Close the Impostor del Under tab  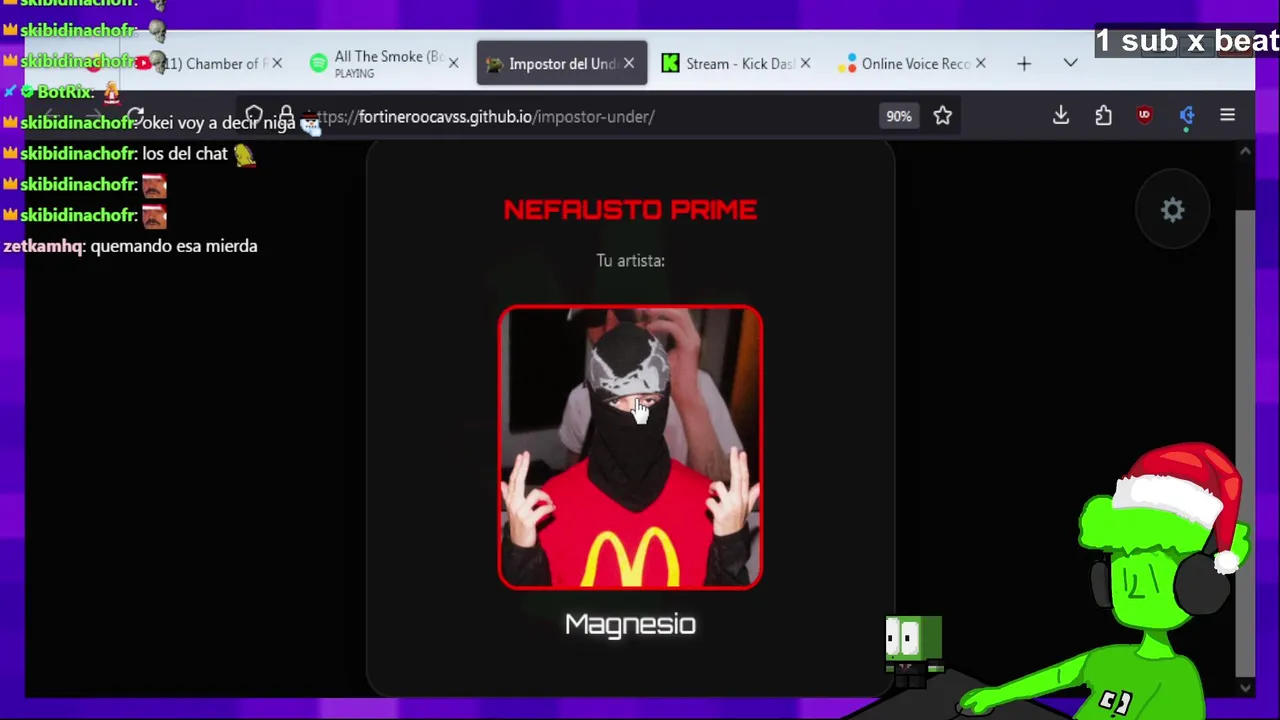pos(628,64)
